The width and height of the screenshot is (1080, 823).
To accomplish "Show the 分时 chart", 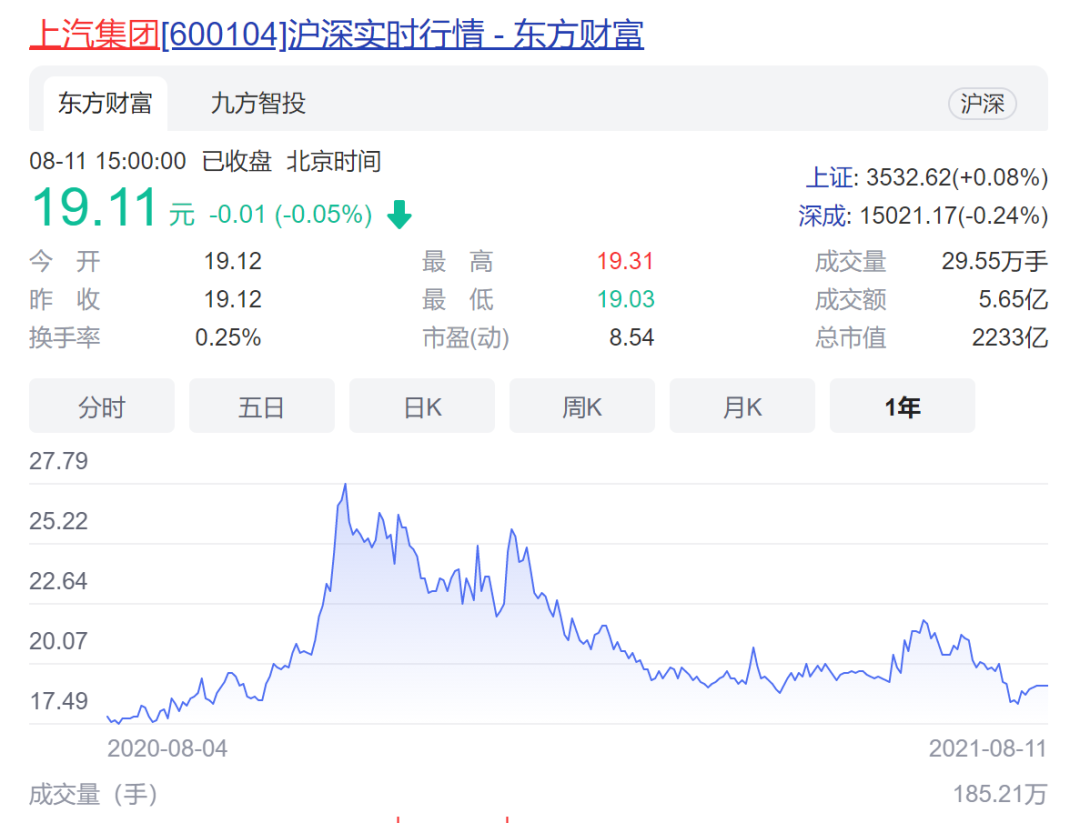I will click(x=102, y=406).
